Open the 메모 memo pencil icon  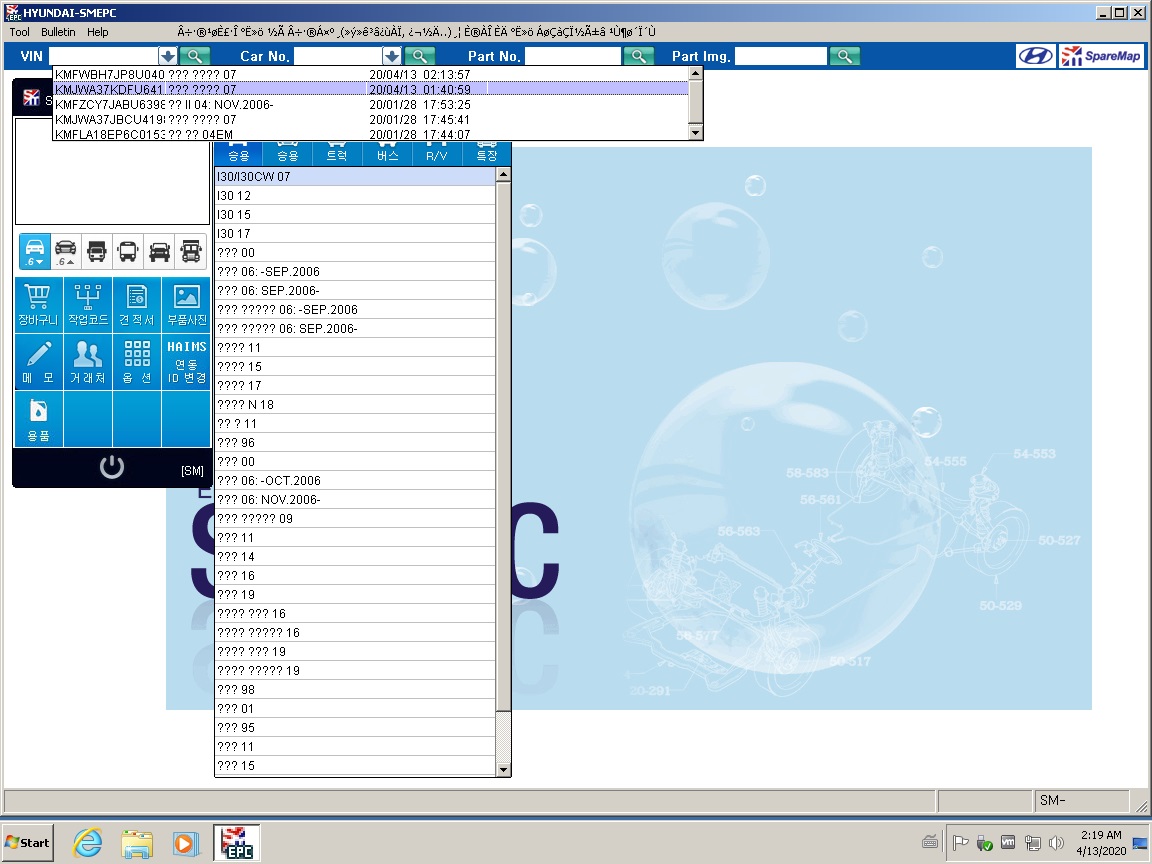coord(38,362)
